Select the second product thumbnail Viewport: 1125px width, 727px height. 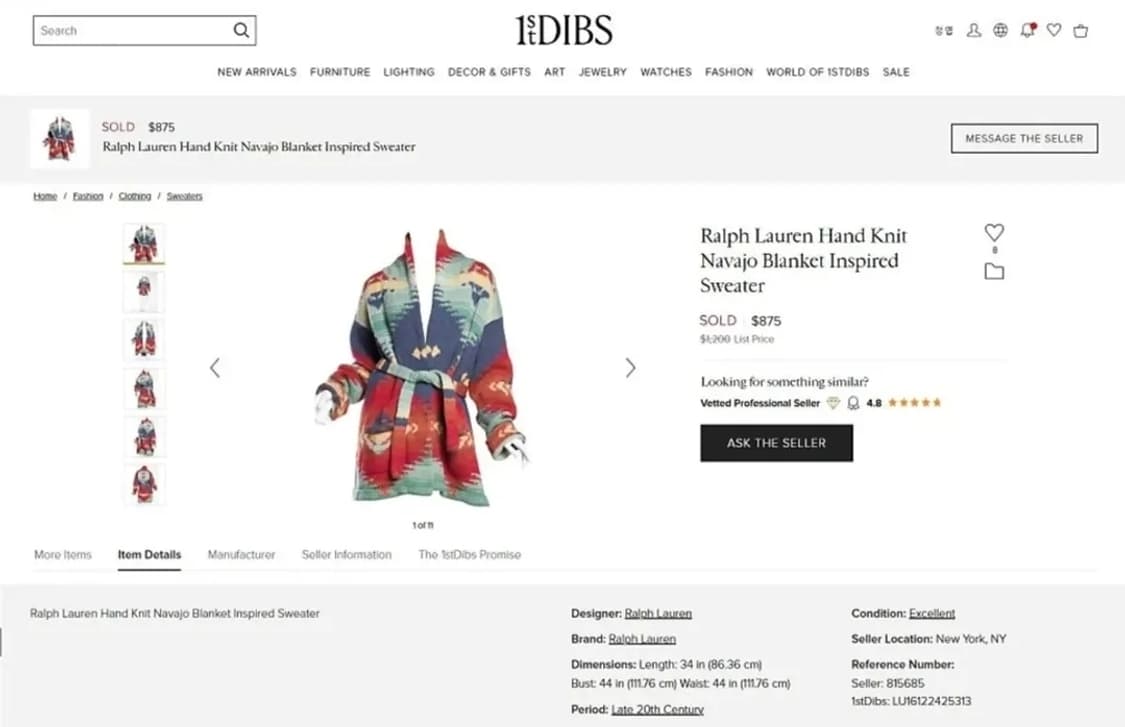[143, 291]
